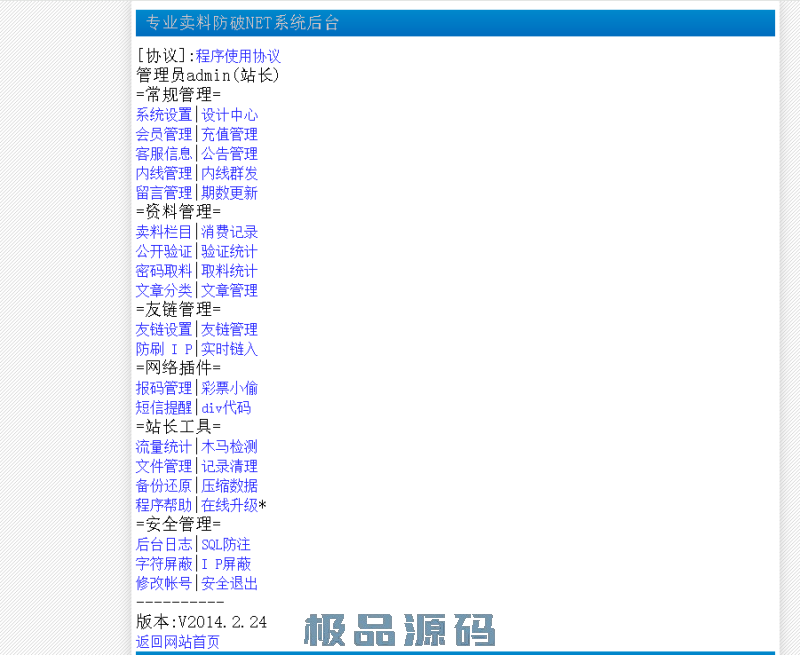The width and height of the screenshot is (800, 655).
Task: Open 期数更新 (Issue Update)
Action: point(229,192)
